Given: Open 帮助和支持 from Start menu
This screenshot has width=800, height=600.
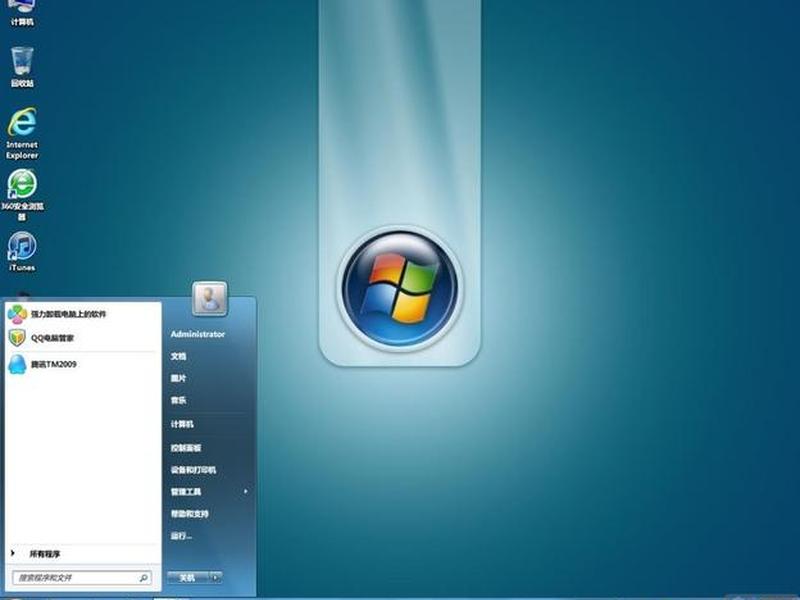Looking at the screenshot, I should [189, 514].
